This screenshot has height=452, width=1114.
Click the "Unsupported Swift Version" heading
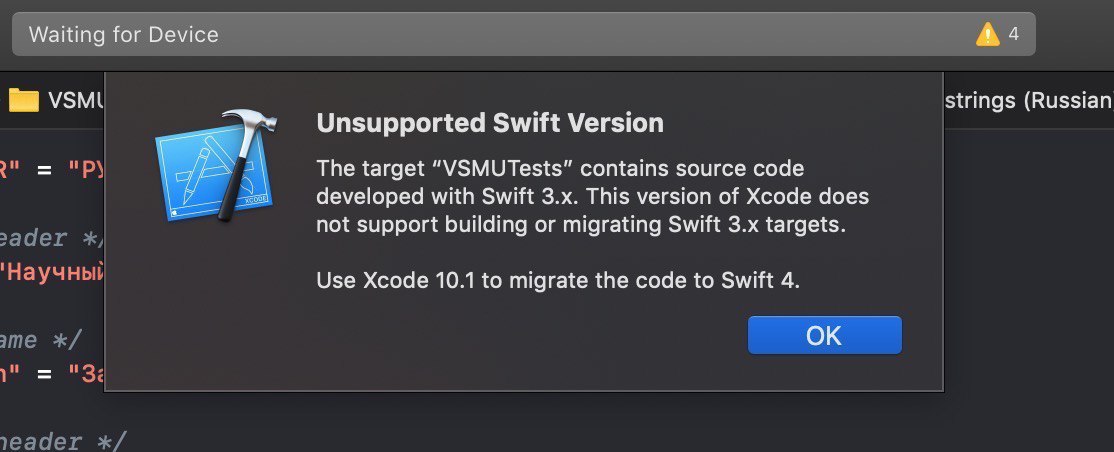[x=490, y=123]
